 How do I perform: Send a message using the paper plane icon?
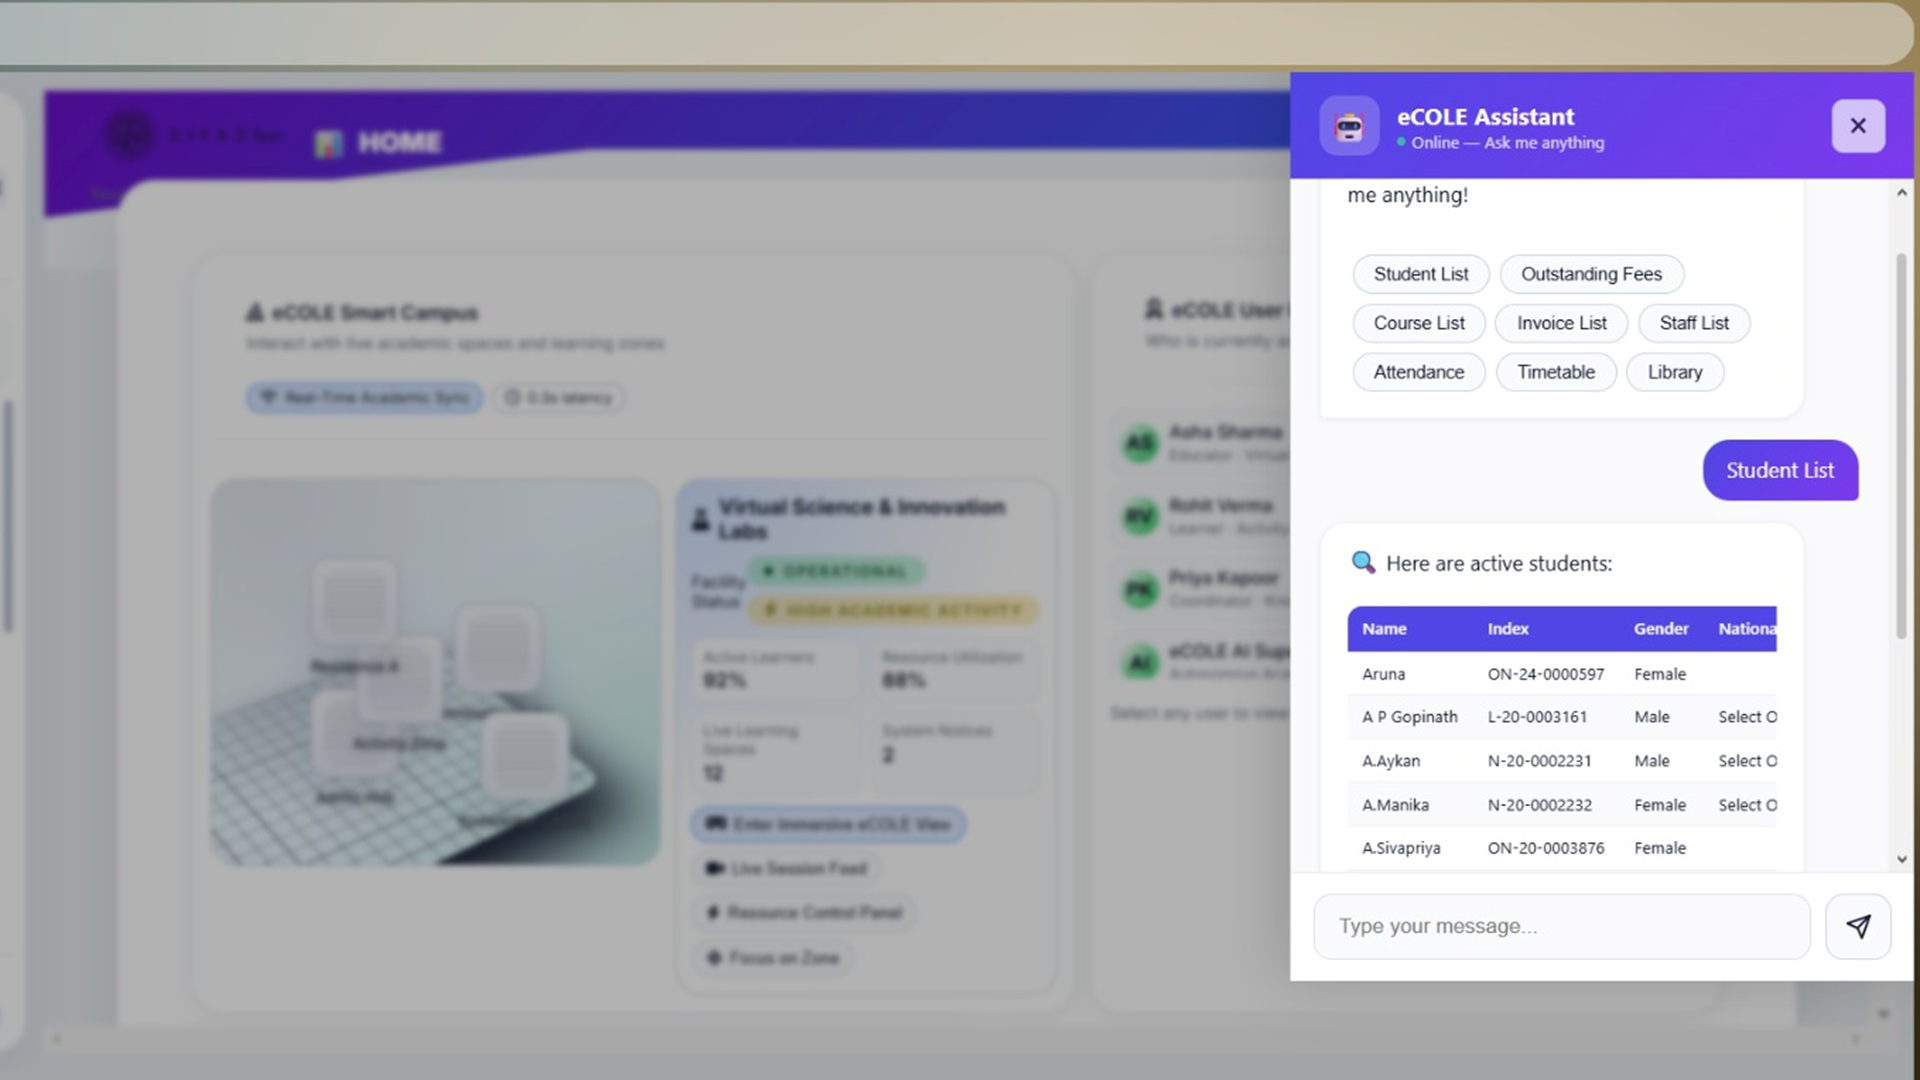tap(1857, 926)
